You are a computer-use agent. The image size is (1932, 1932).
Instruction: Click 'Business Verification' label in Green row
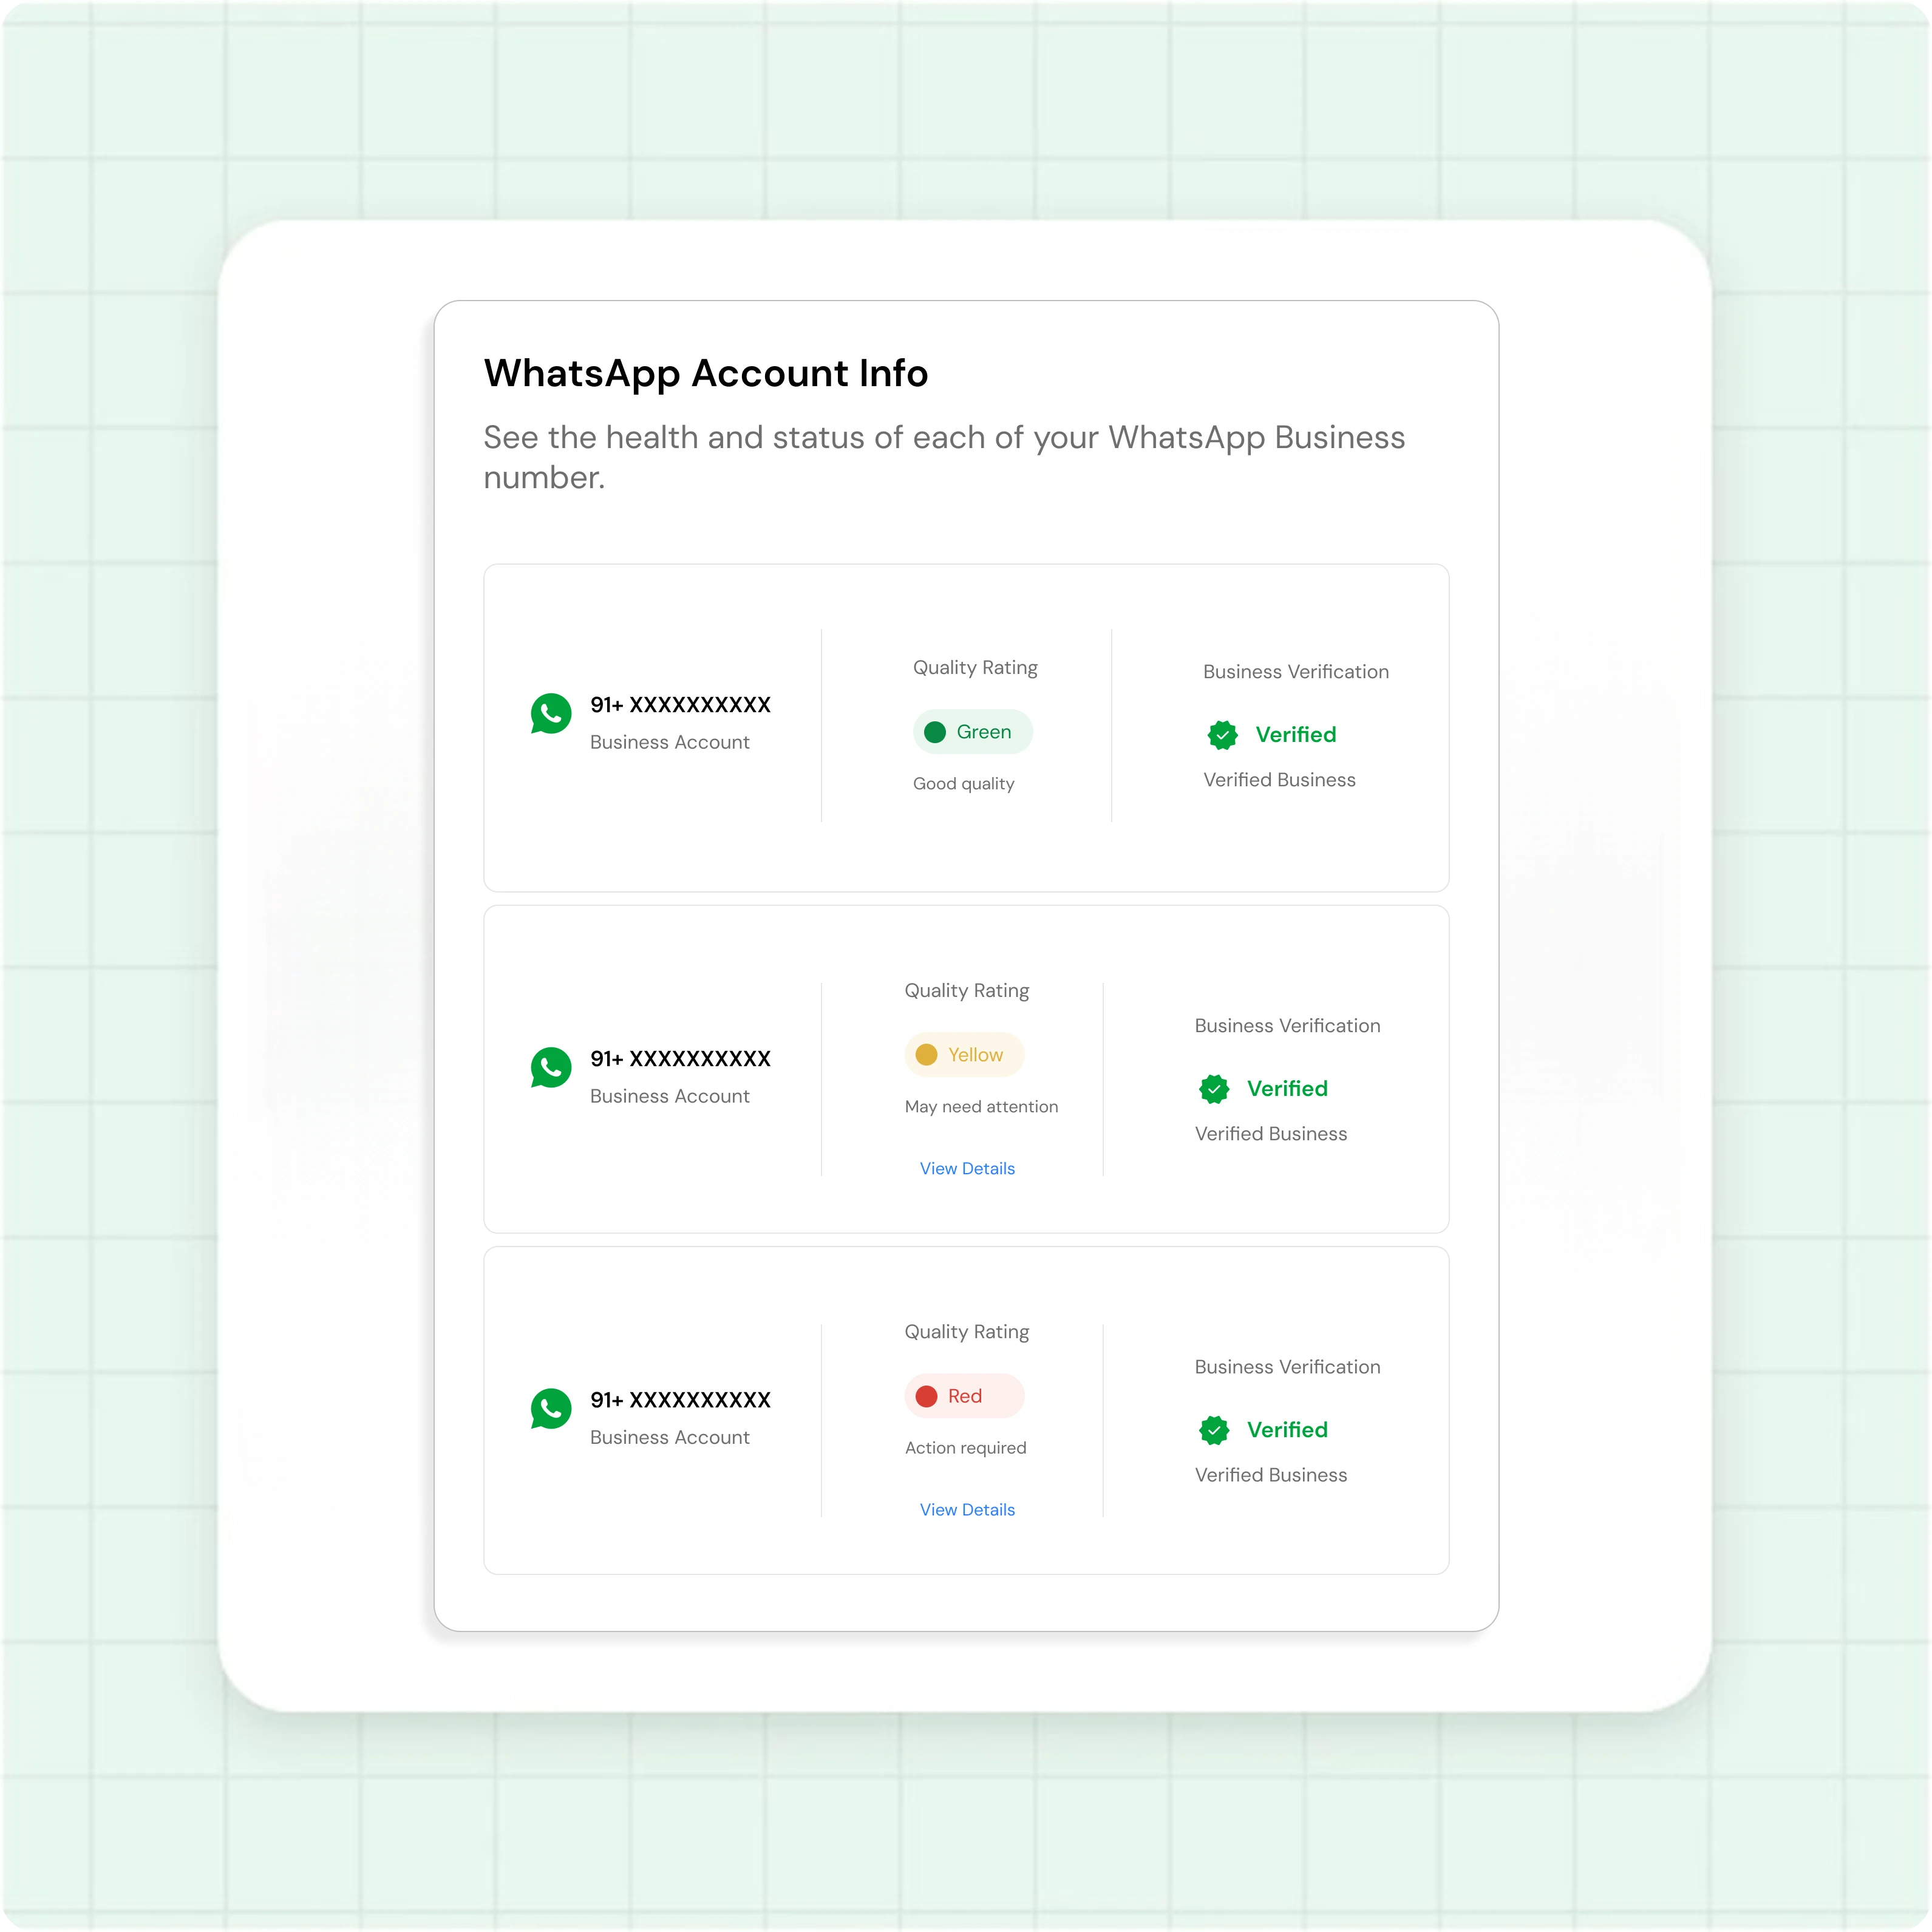click(1296, 672)
